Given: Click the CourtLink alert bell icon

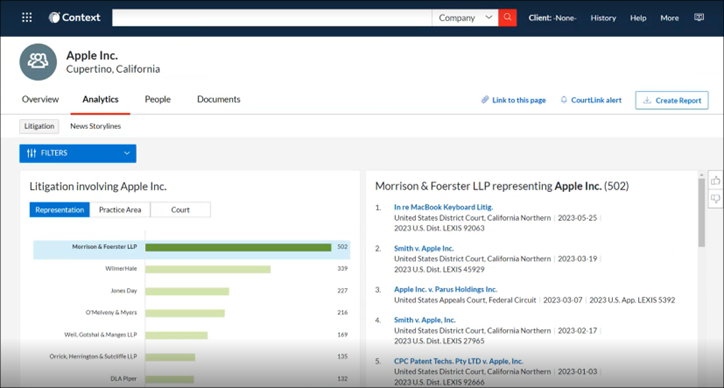Looking at the screenshot, I should tap(564, 100).
